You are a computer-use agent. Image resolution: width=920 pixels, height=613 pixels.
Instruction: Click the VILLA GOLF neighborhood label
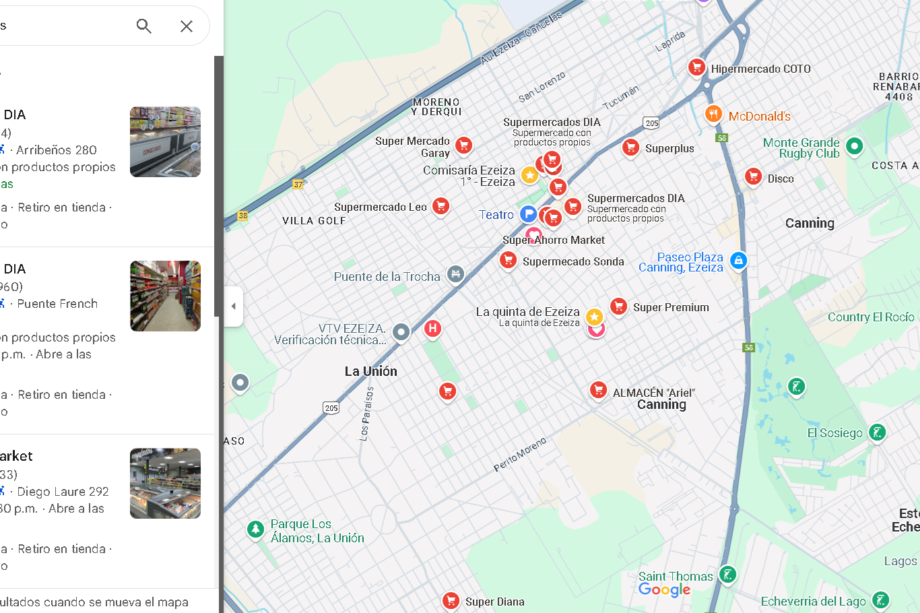coord(314,221)
